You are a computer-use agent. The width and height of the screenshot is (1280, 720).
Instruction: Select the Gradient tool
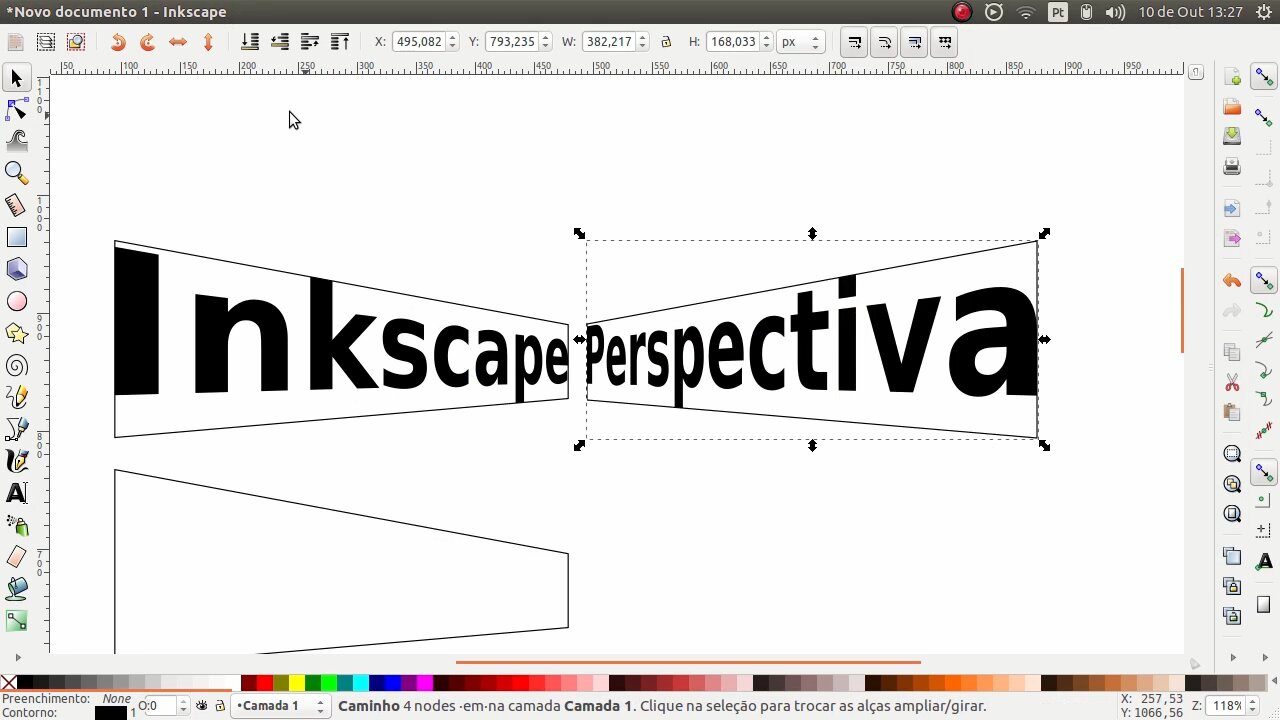(16, 621)
